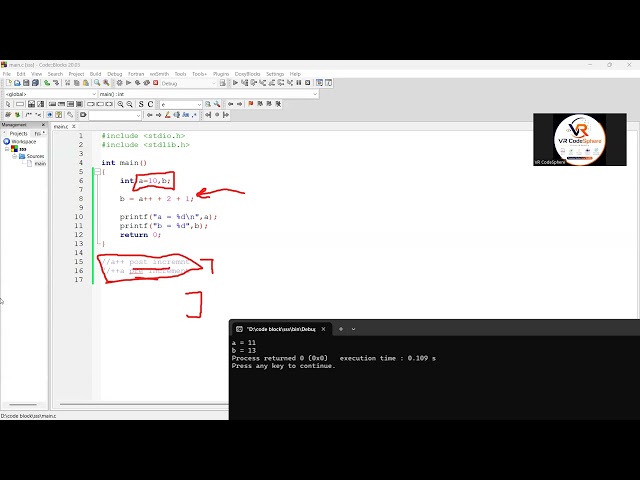Screen dimensions: 640x480
Task: Click the Build and run icon
Action: 138,83
